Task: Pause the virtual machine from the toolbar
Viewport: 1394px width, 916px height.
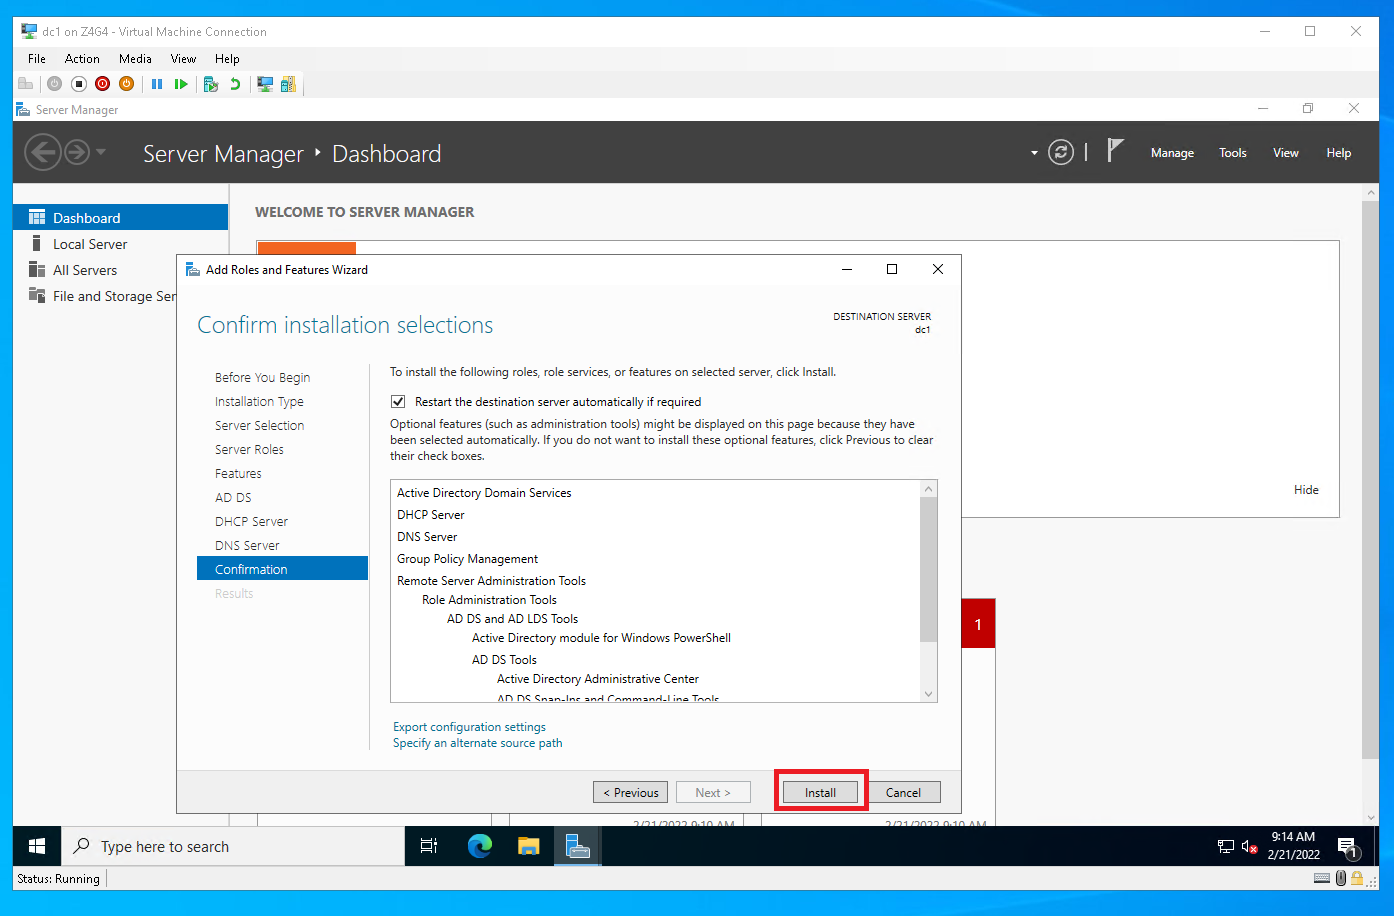Action: tap(157, 84)
